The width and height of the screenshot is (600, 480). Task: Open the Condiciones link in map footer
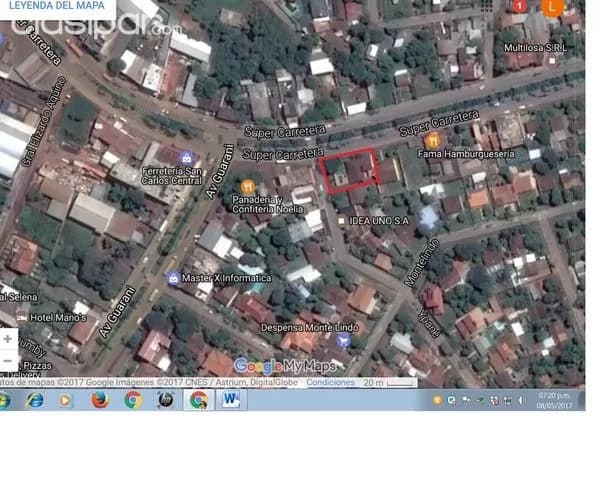(331, 382)
